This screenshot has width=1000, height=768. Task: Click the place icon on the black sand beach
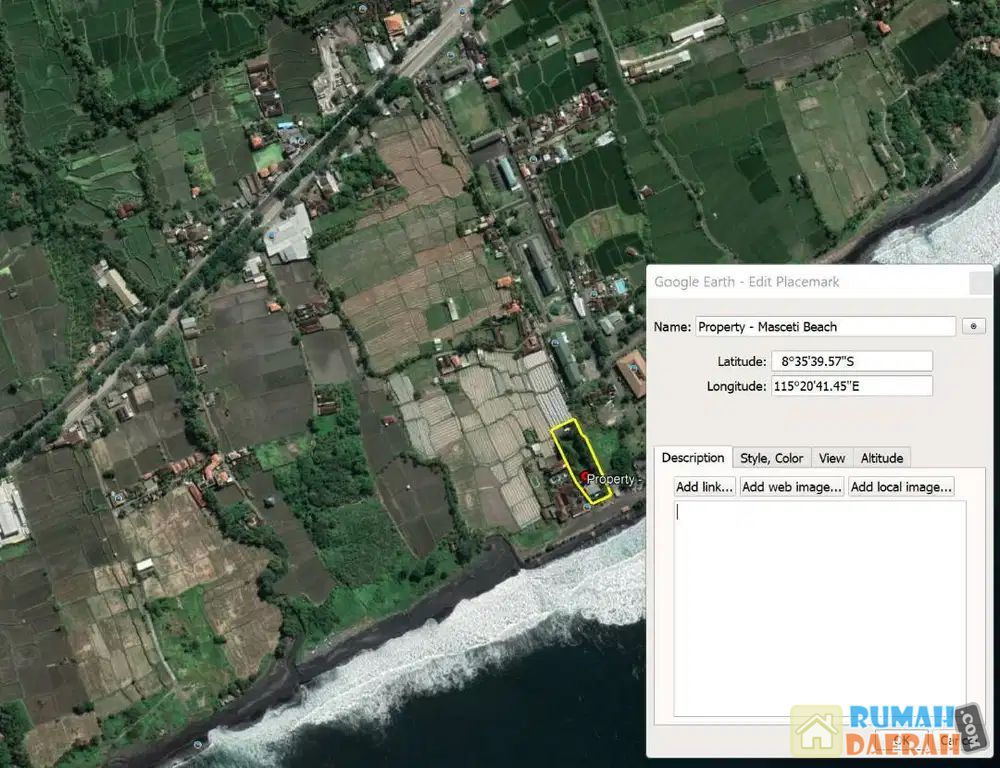pyautogui.click(x=197, y=744)
